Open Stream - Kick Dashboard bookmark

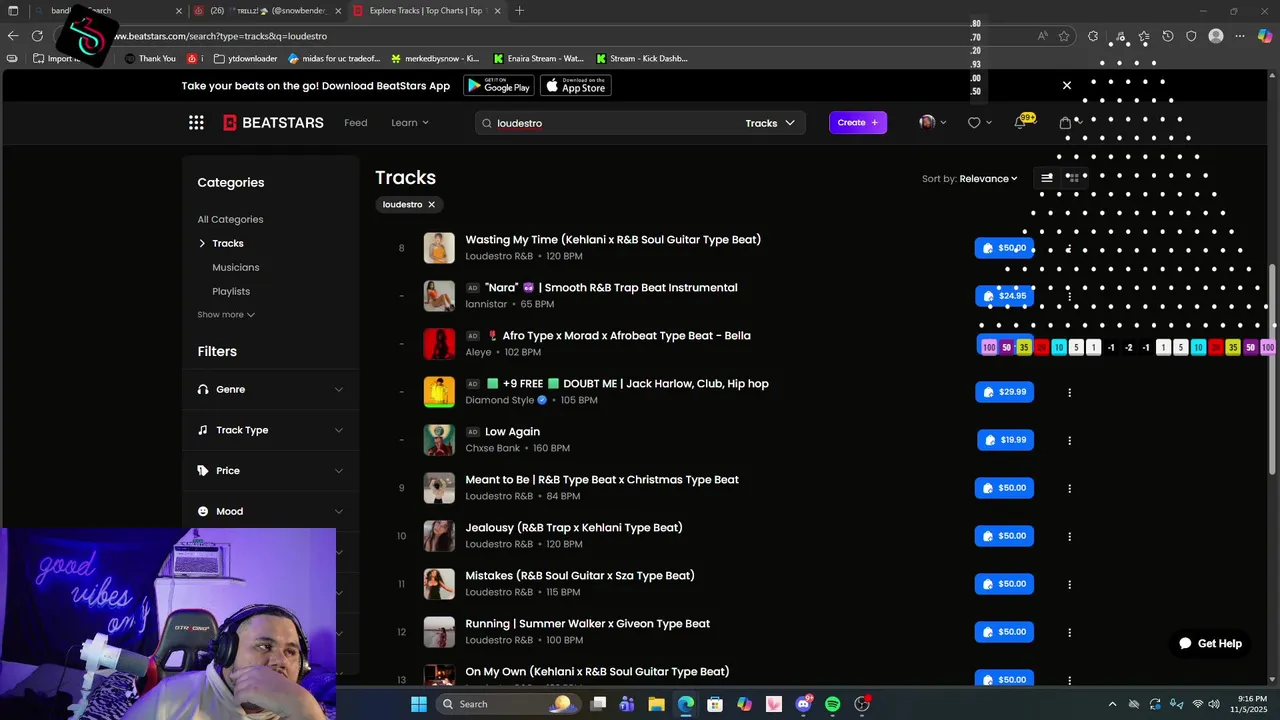[642, 58]
